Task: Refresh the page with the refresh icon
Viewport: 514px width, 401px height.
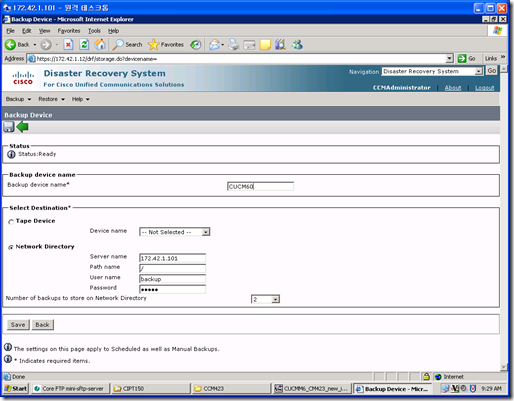Action: 84,44
